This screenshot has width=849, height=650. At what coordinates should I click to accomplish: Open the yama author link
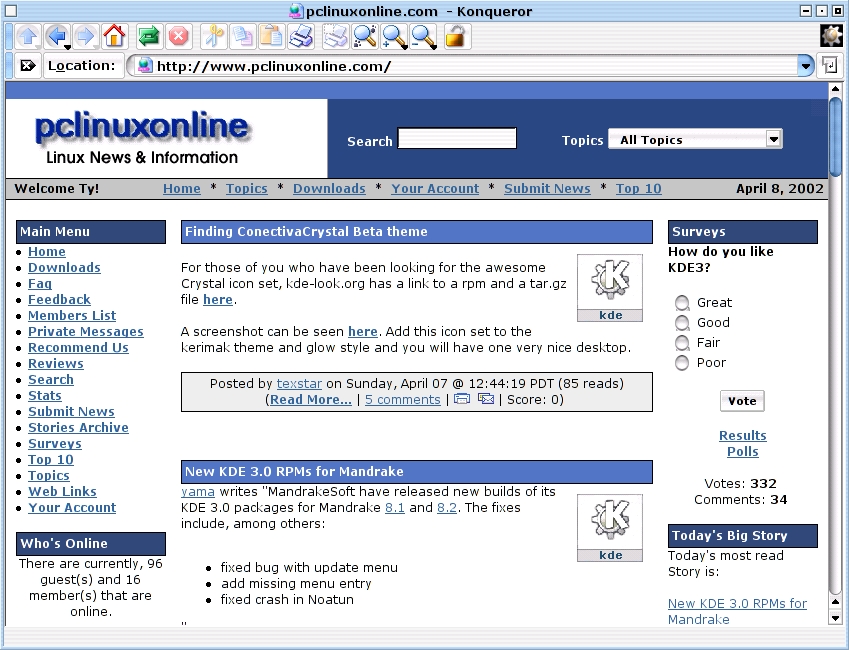point(198,492)
